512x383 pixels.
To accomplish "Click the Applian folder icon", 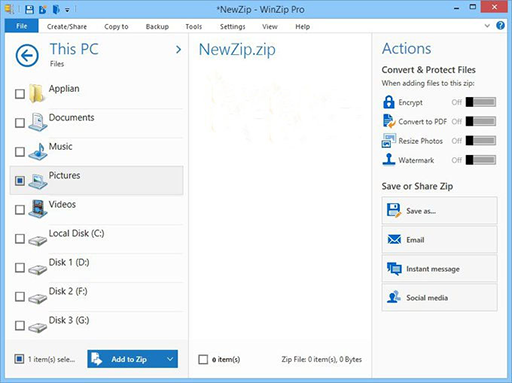I will (36, 93).
